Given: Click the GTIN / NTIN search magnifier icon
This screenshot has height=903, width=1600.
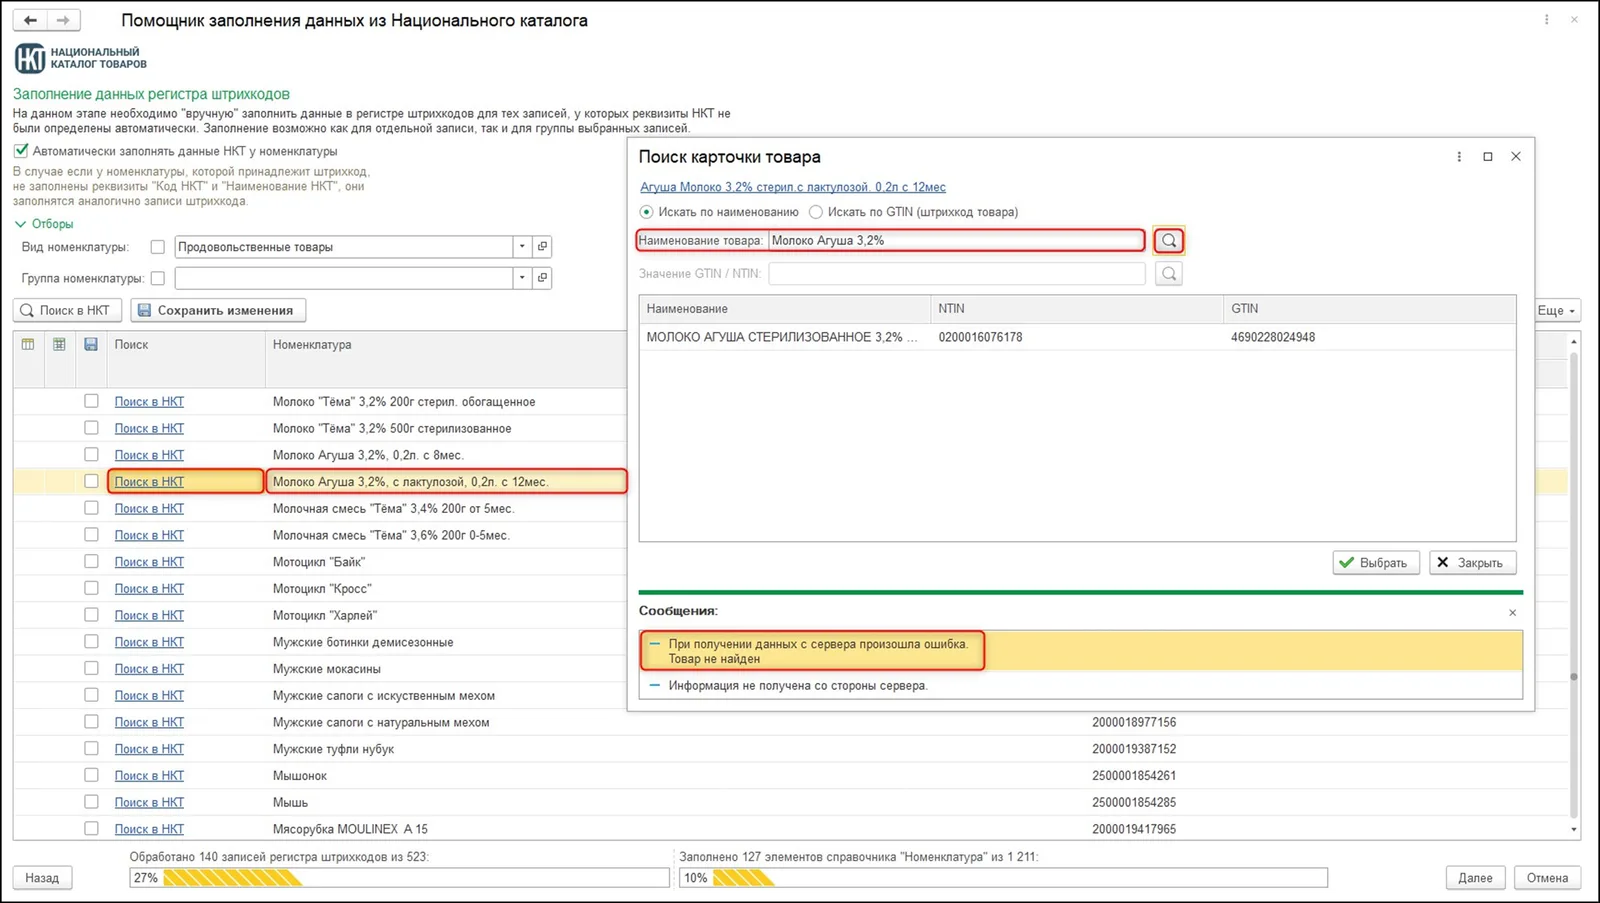Looking at the screenshot, I should (1168, 273).
